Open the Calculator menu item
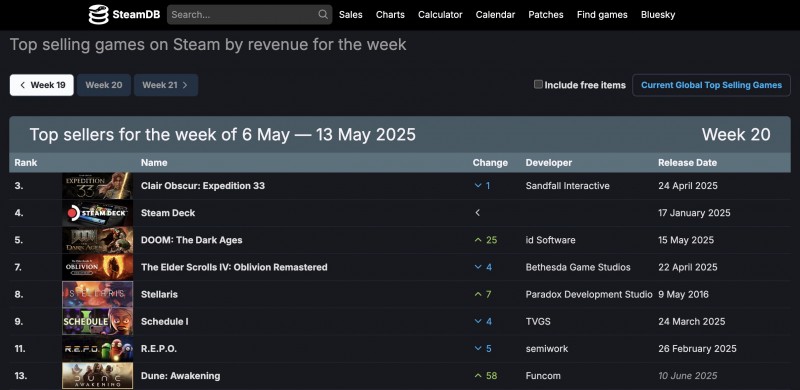Screen dimensions: 800x390 click(440, 15)
